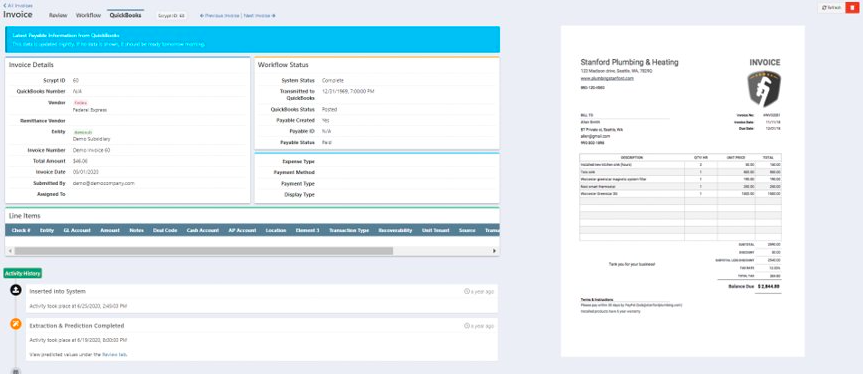
Task: Click the orange Extraction & Prediction icon
Action: tap(16, 324)
